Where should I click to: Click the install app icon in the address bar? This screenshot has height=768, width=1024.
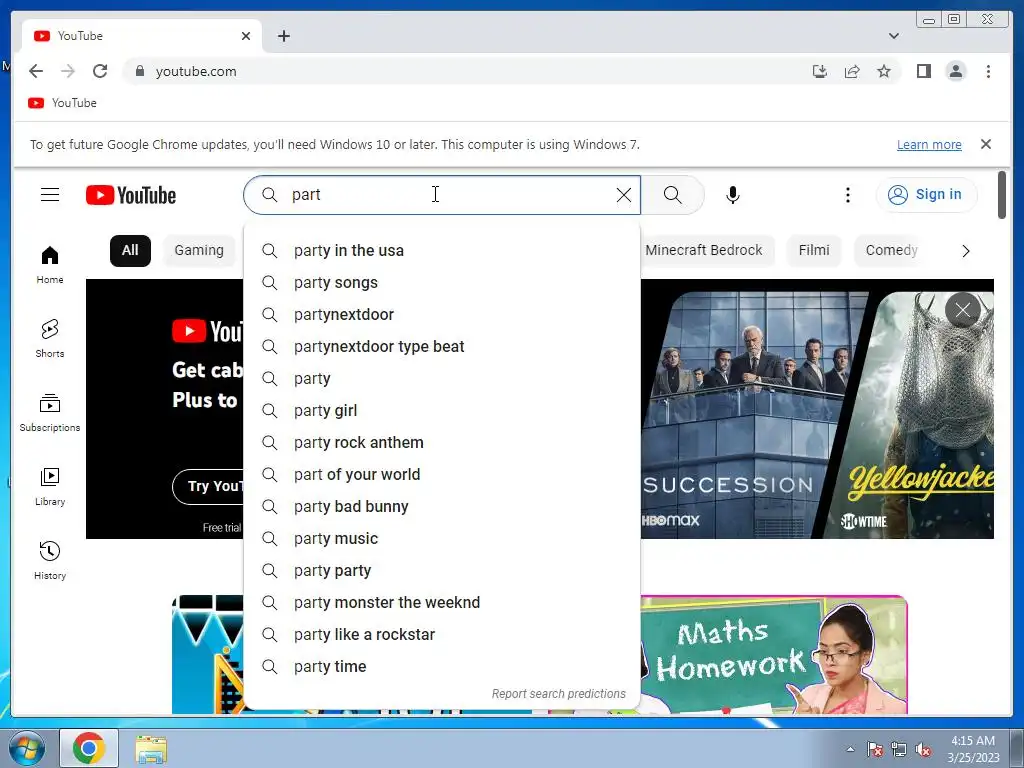point(820,71)
